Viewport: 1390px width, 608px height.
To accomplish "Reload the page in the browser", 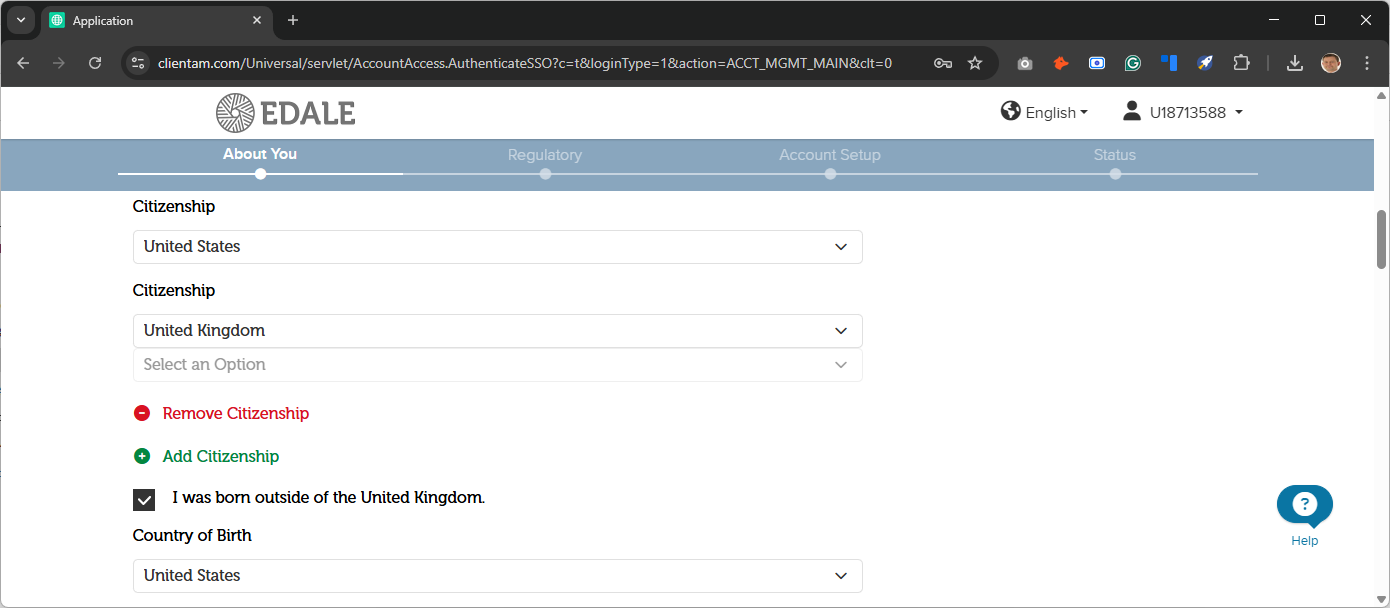I will (x=95, y=63).
